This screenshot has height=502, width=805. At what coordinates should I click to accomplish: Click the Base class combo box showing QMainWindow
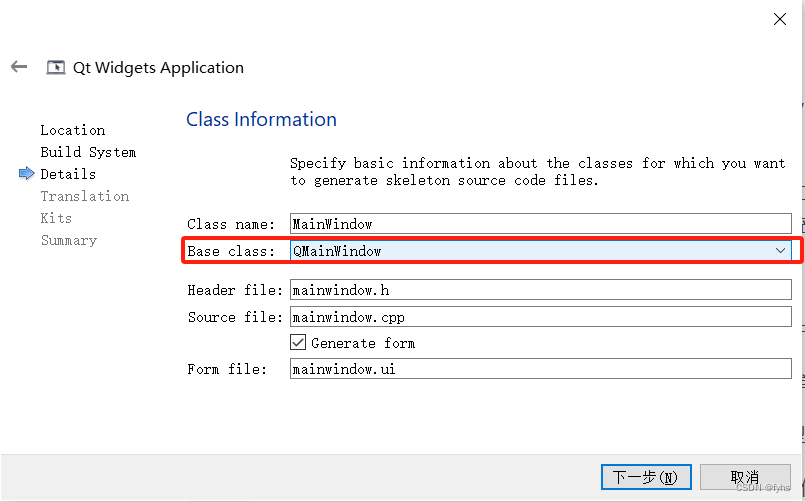[x=540, y=250]
